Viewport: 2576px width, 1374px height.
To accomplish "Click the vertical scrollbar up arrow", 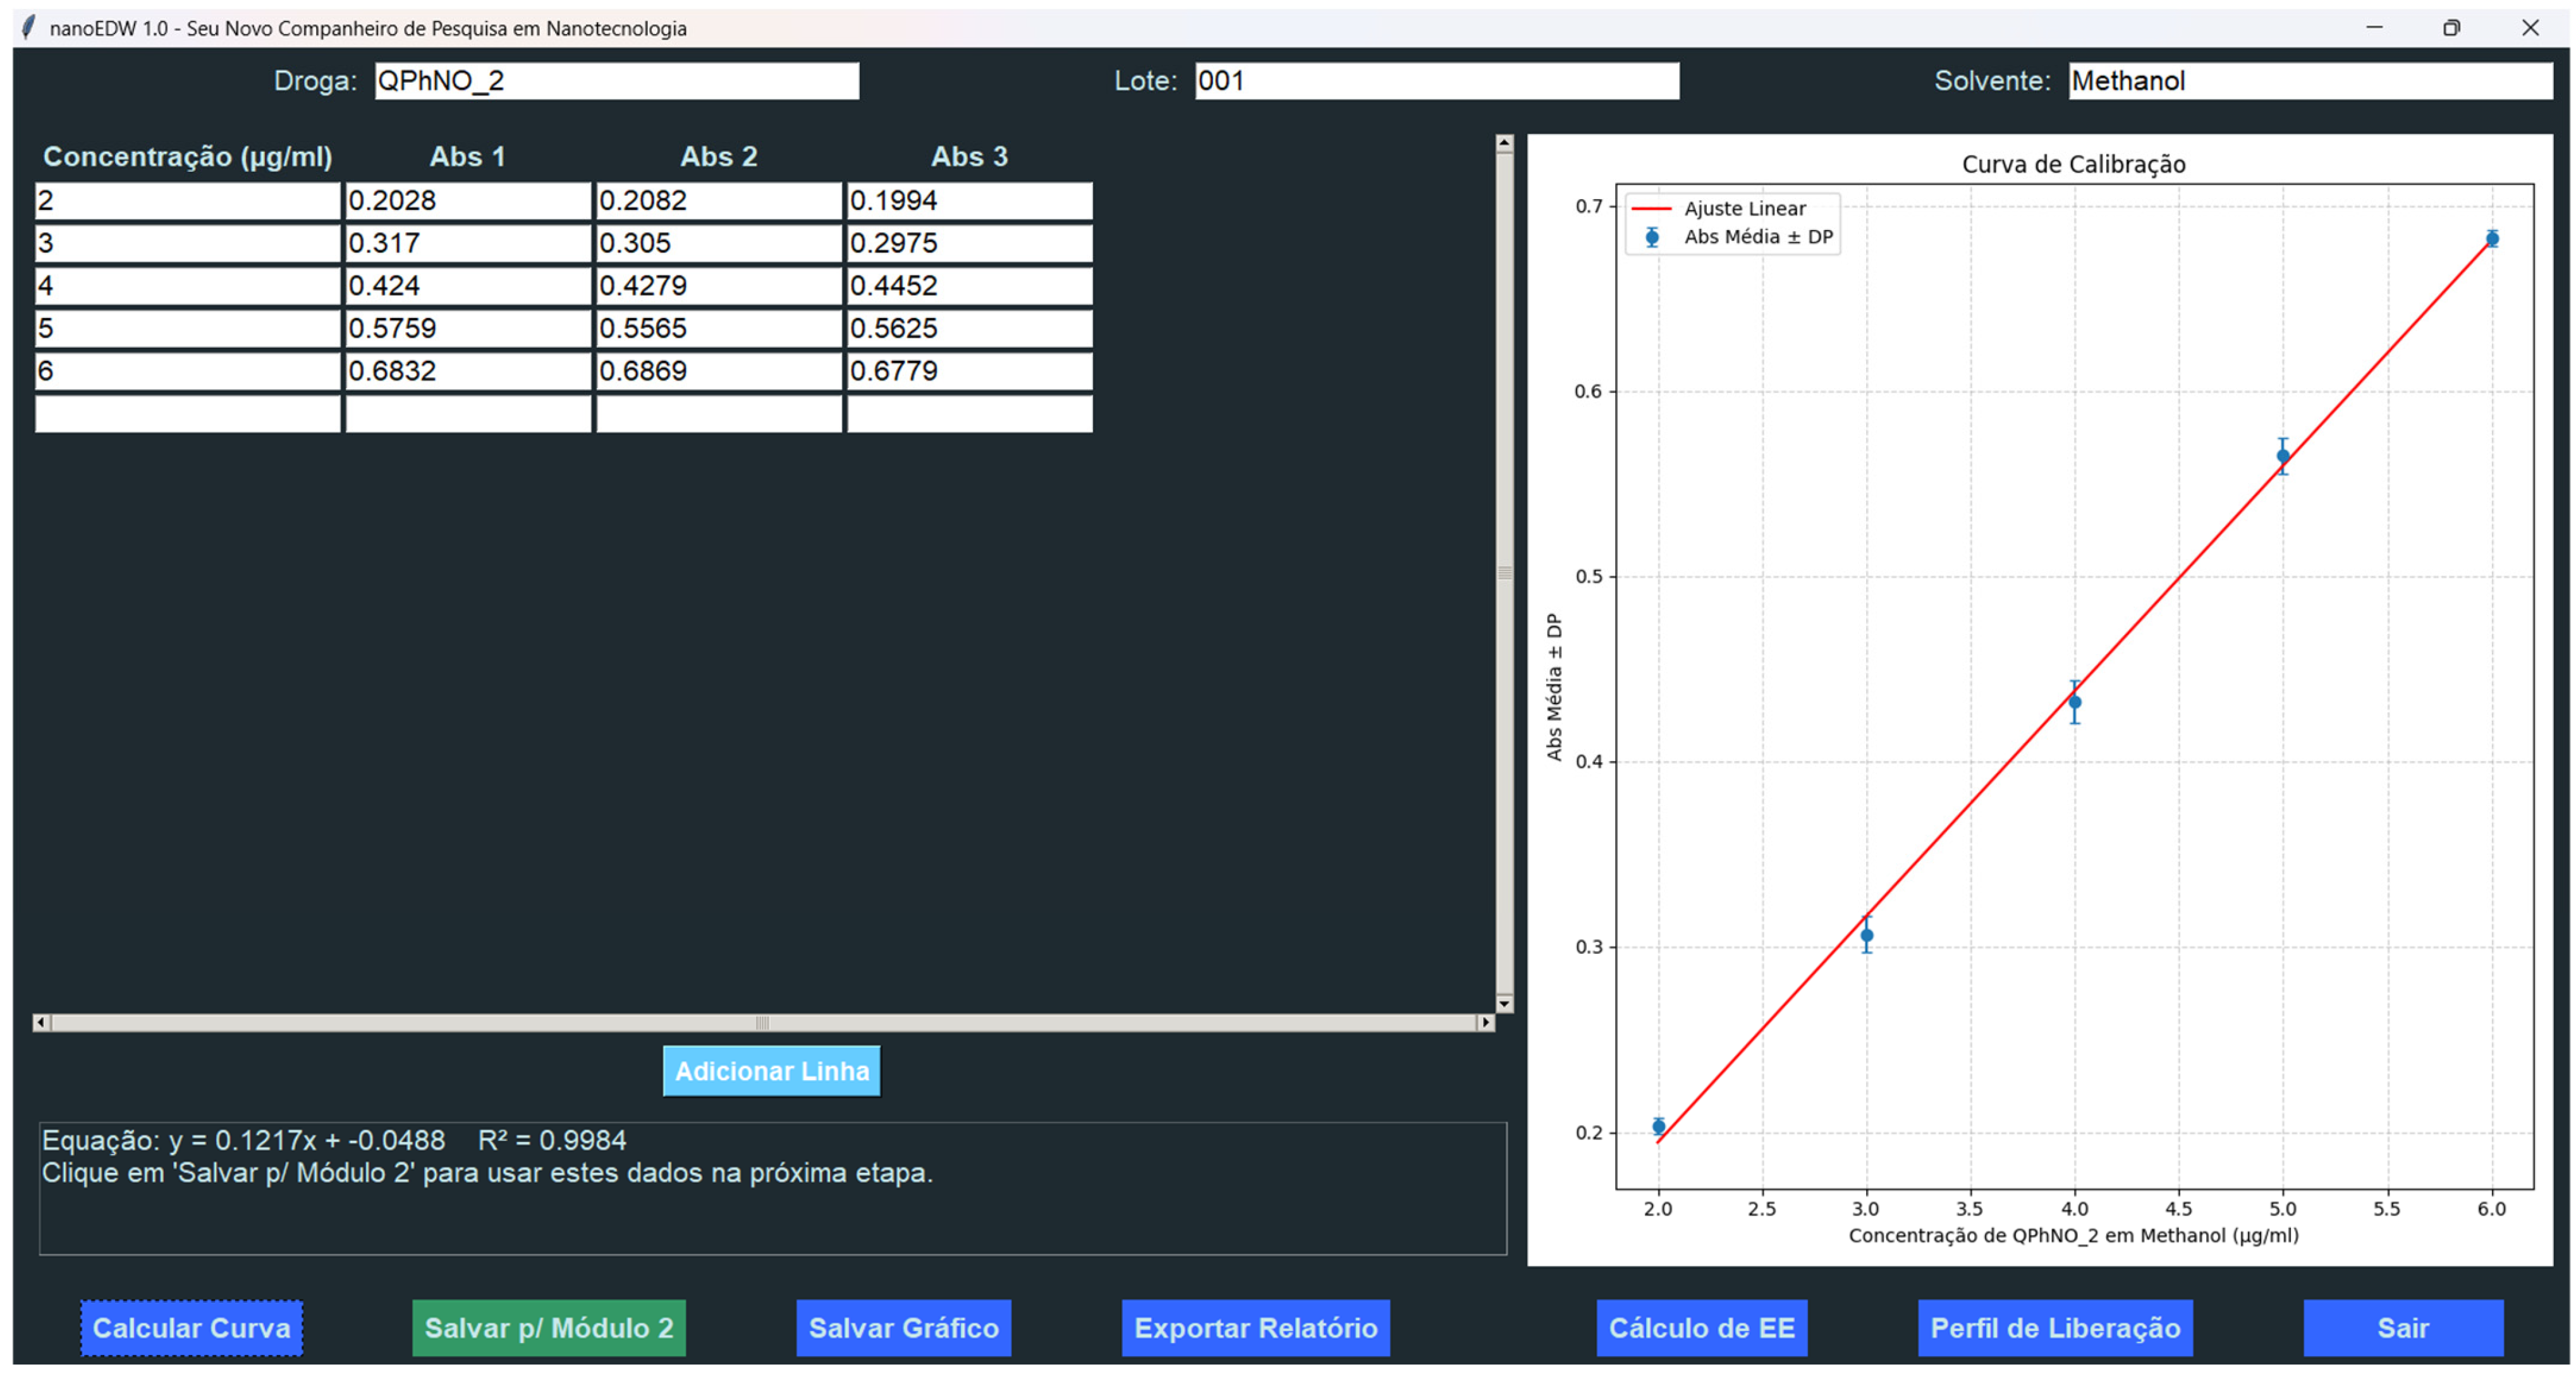I will tap(1504, 144).
